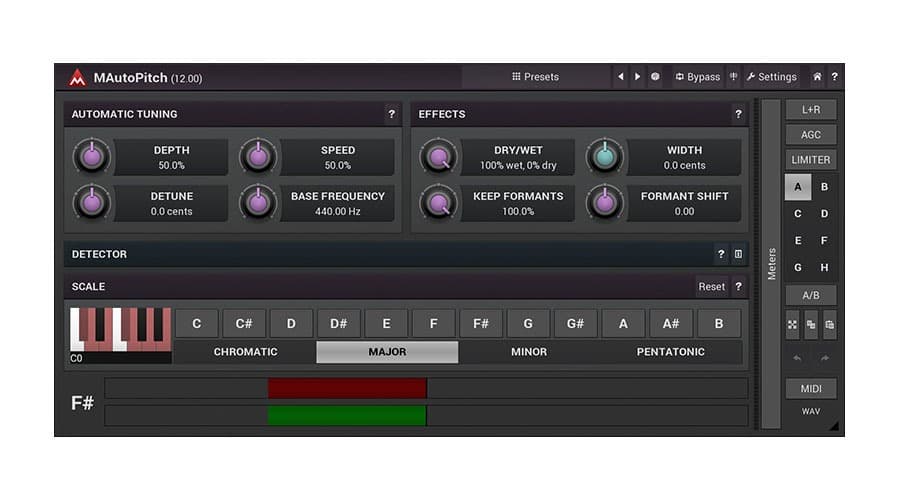Viewport: 900px width, 500px height.
Task: Load the previous preset with left arrow
Action: (x=620, y=76)
